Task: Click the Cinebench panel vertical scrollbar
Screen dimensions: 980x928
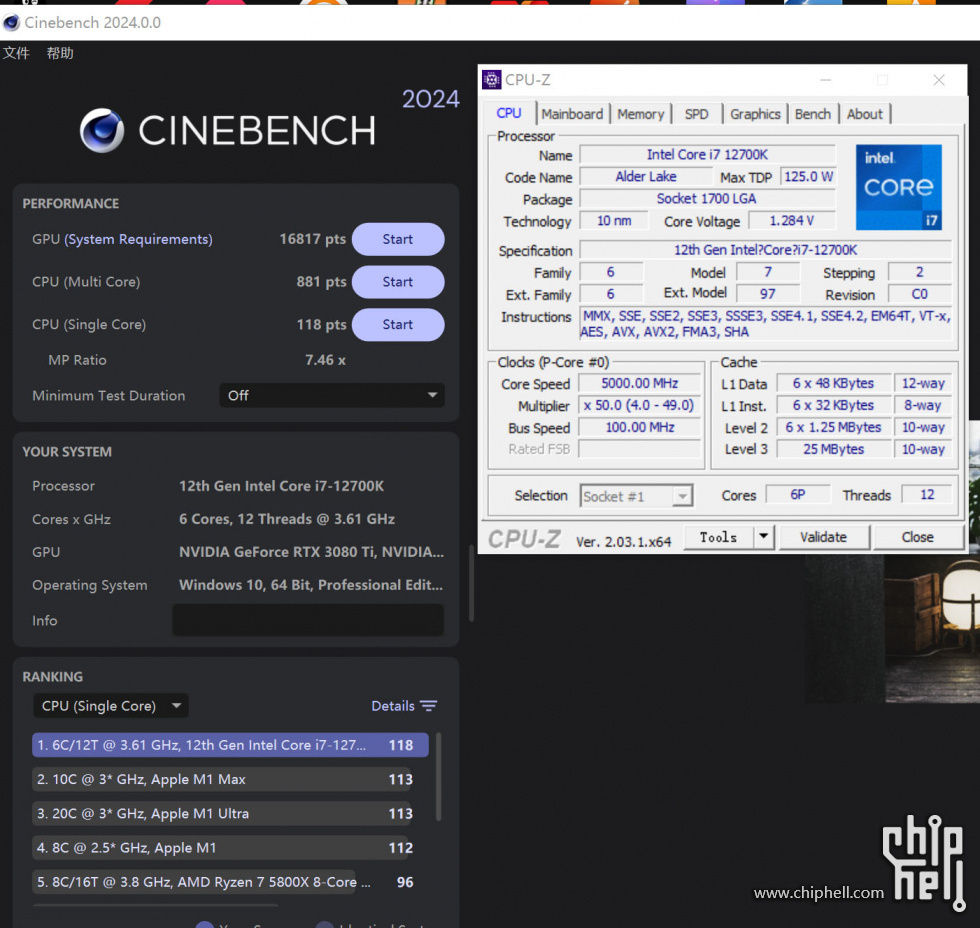Action: pyautogui.click(x=471, y=584)
